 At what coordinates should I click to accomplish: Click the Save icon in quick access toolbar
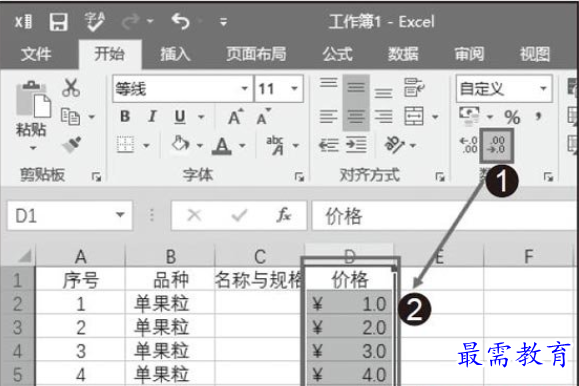[58, 22]
